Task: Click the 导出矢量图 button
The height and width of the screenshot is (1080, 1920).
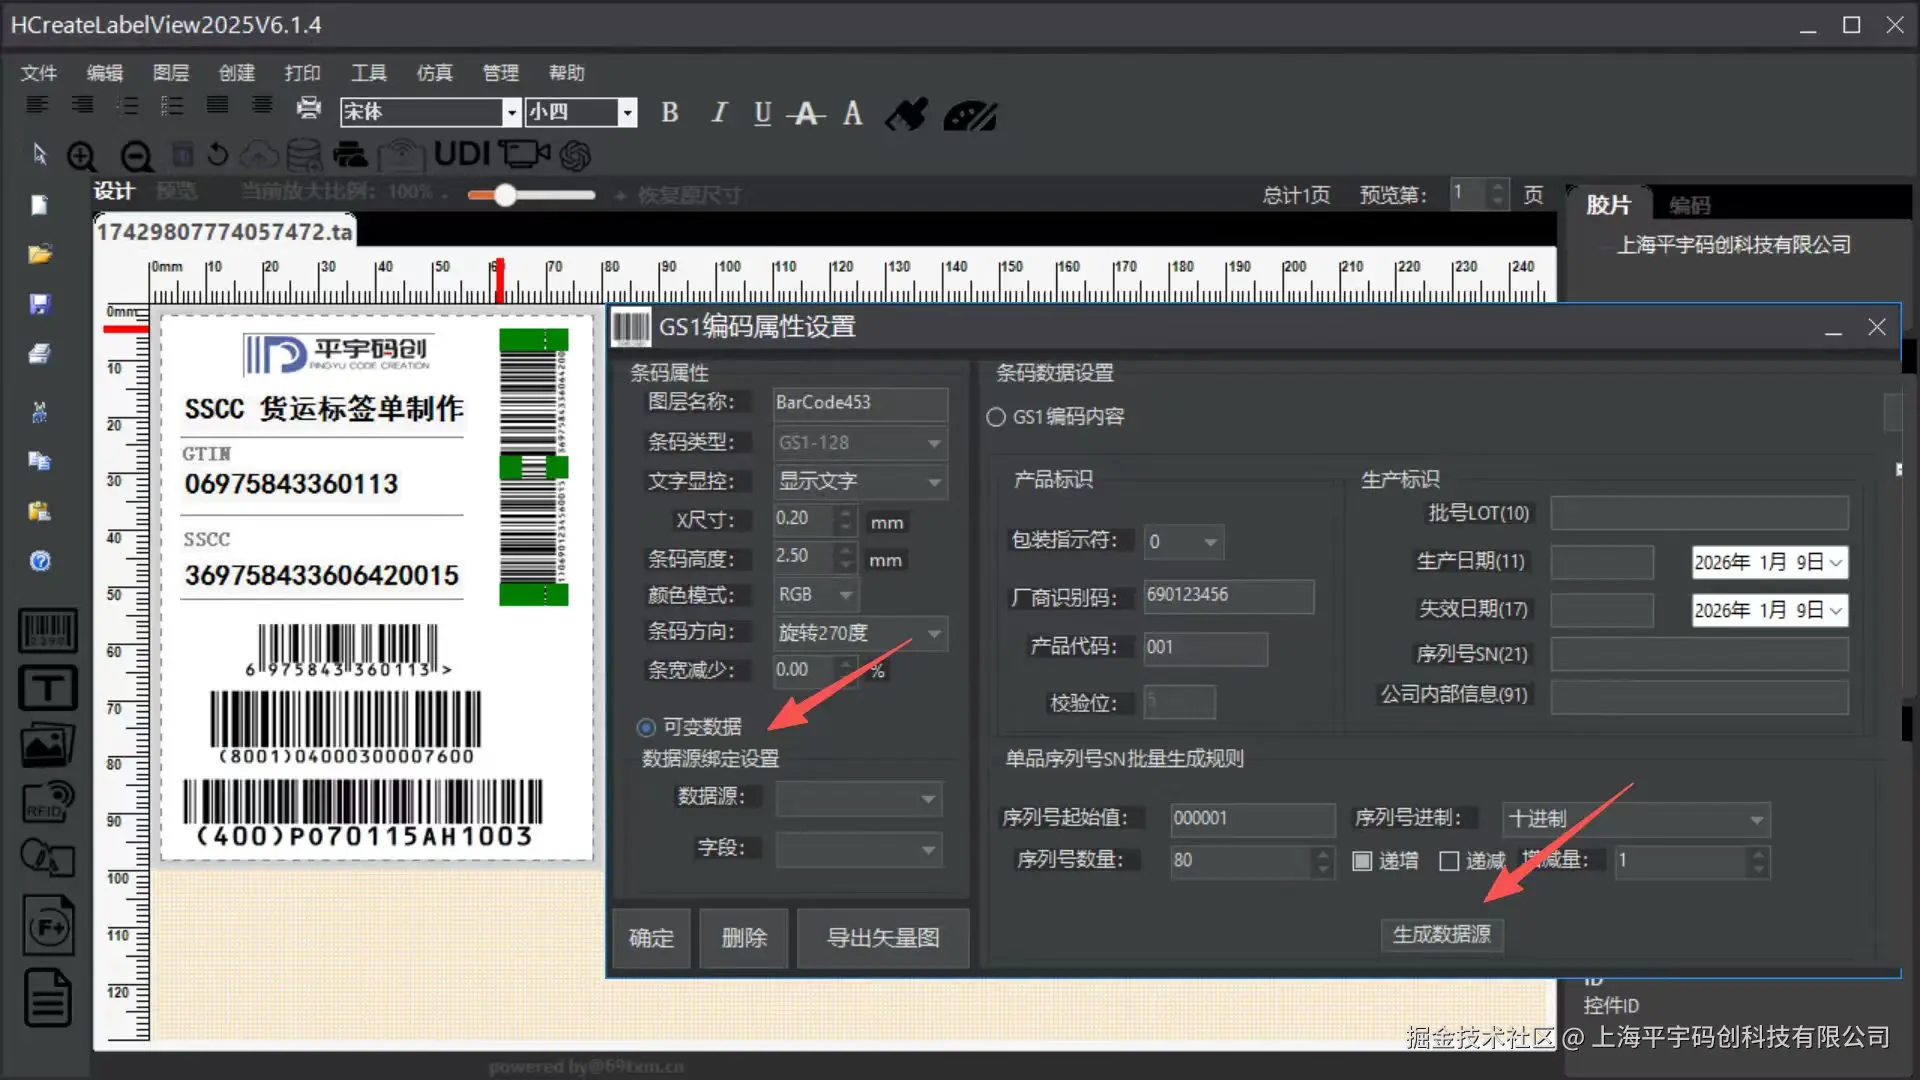Action: [882, 938]
